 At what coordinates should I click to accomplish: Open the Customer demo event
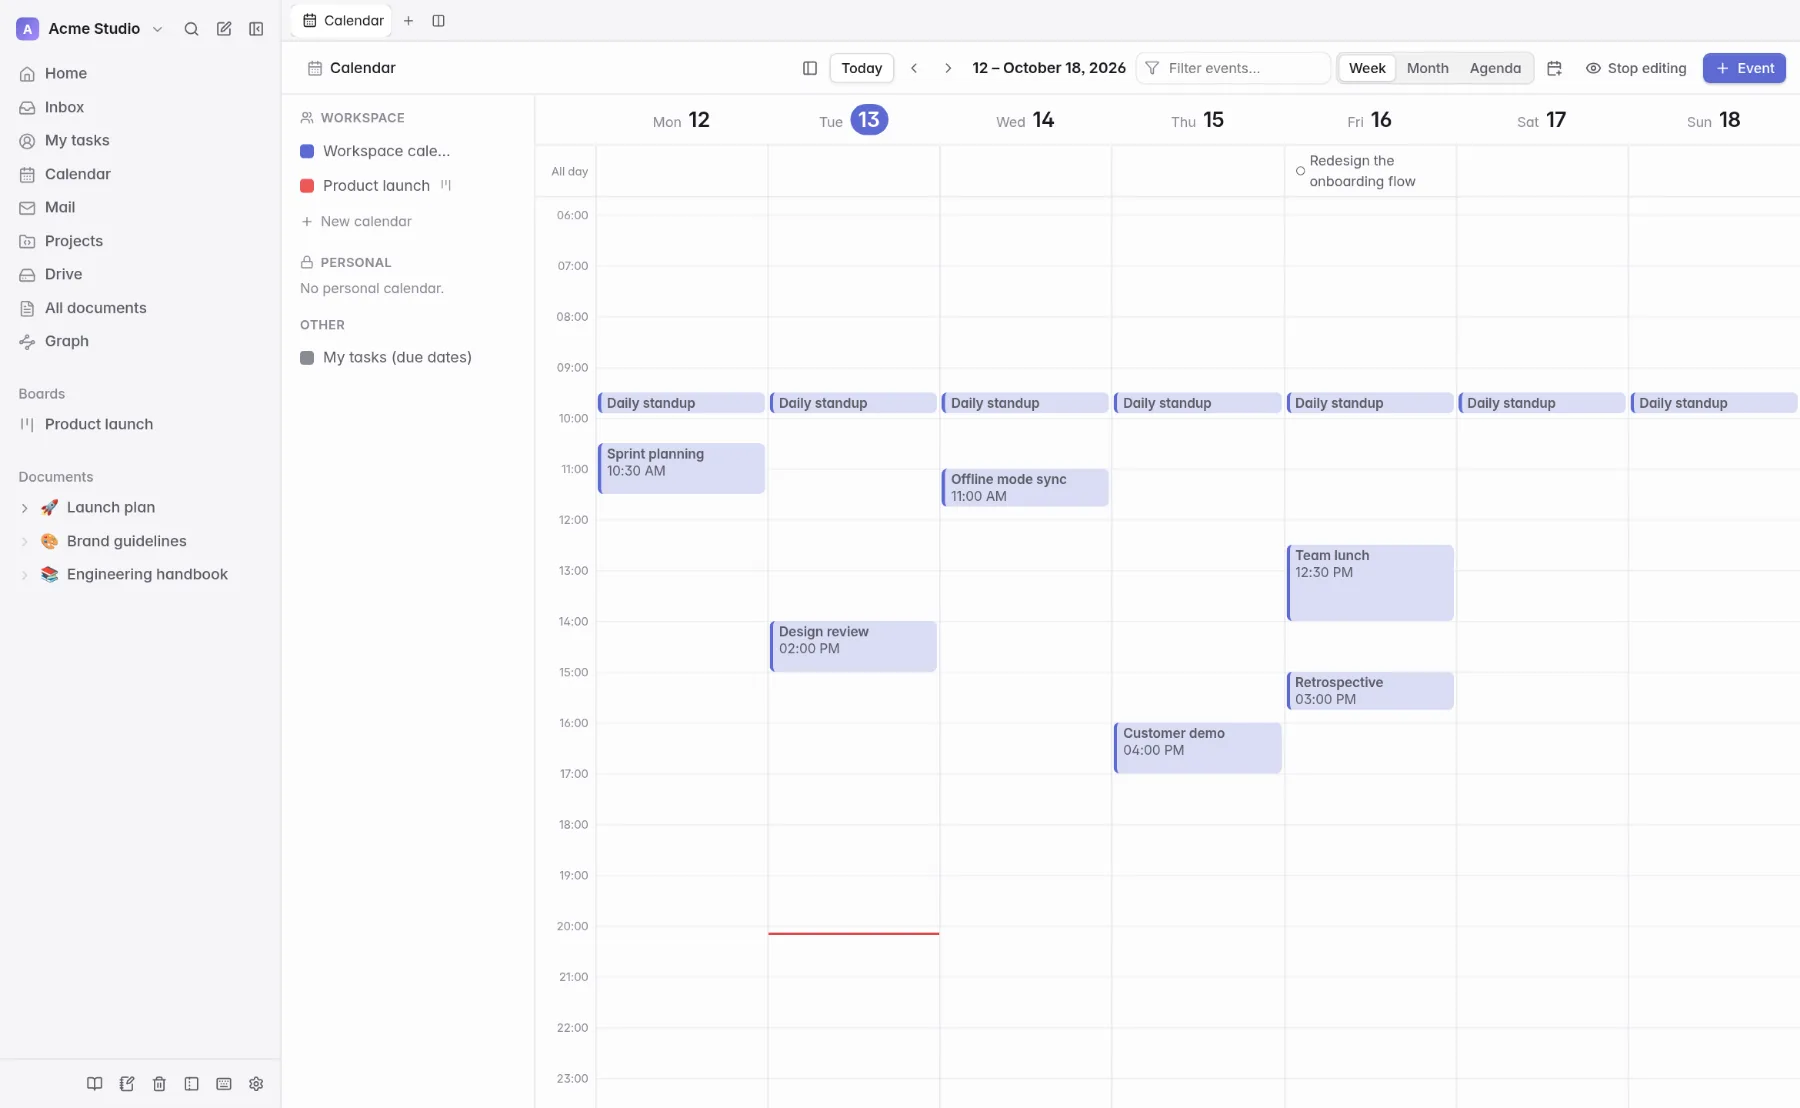click(1197, 748)
